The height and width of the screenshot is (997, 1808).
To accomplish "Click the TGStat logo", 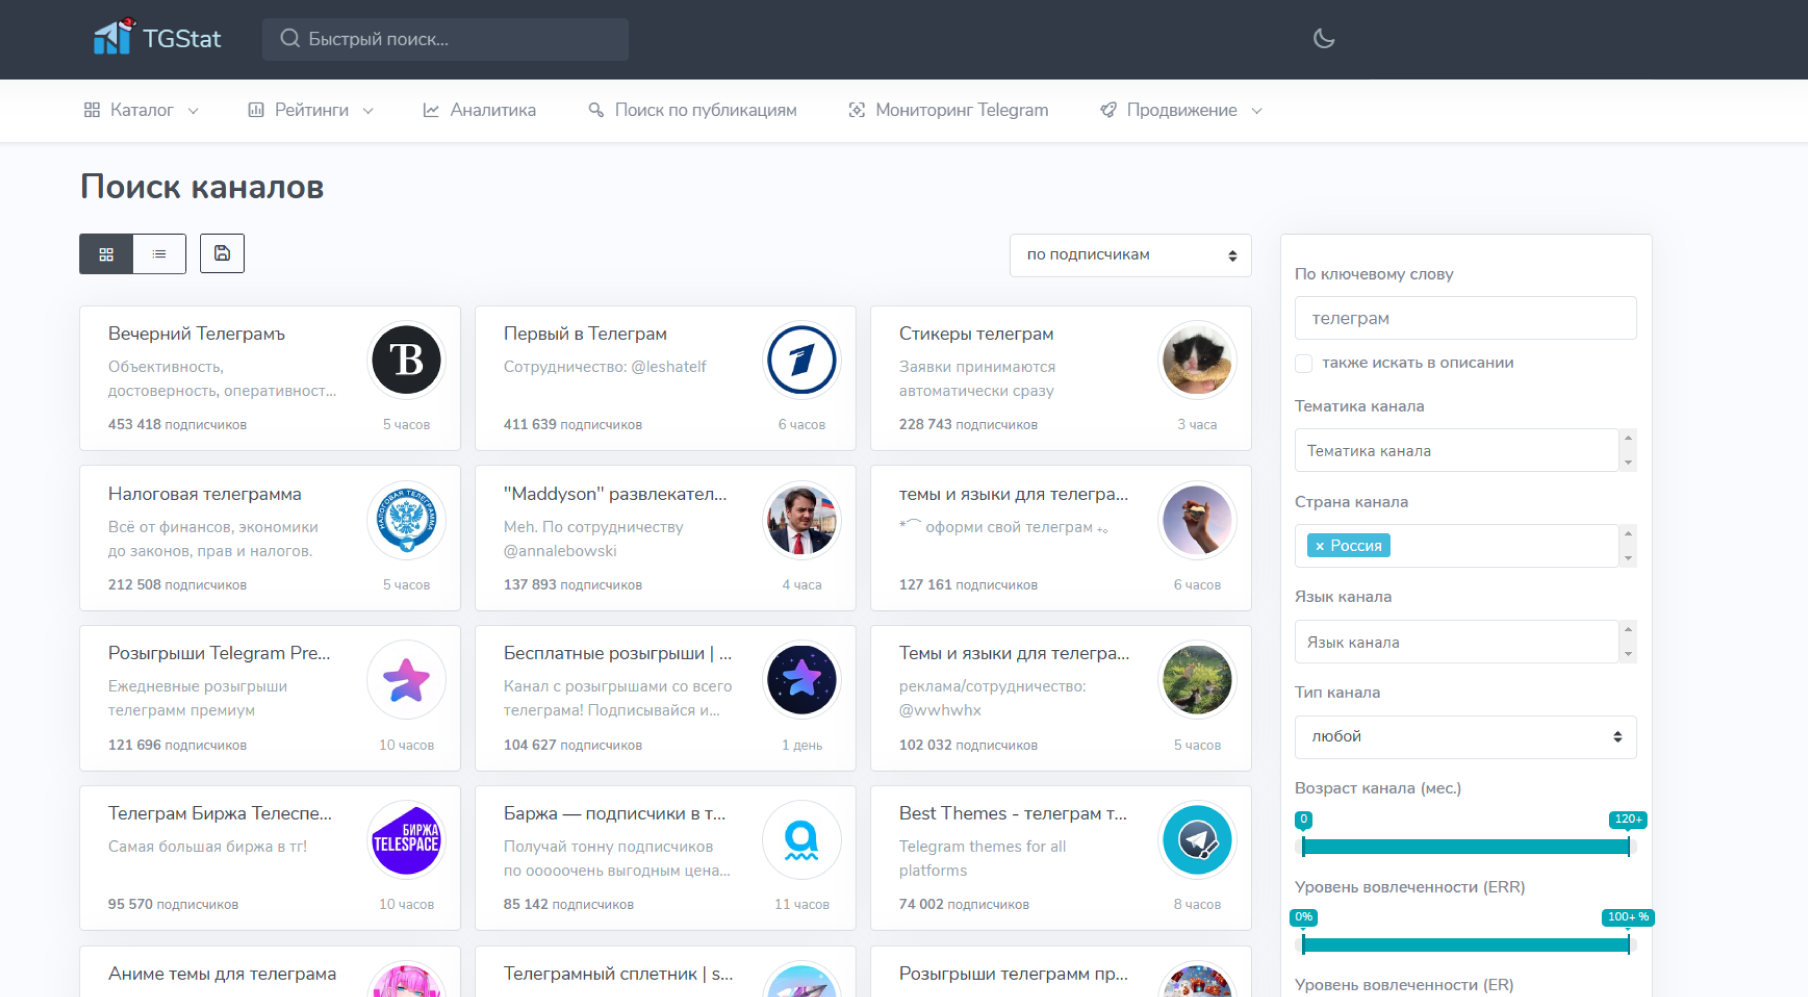I will coord(157,38).
